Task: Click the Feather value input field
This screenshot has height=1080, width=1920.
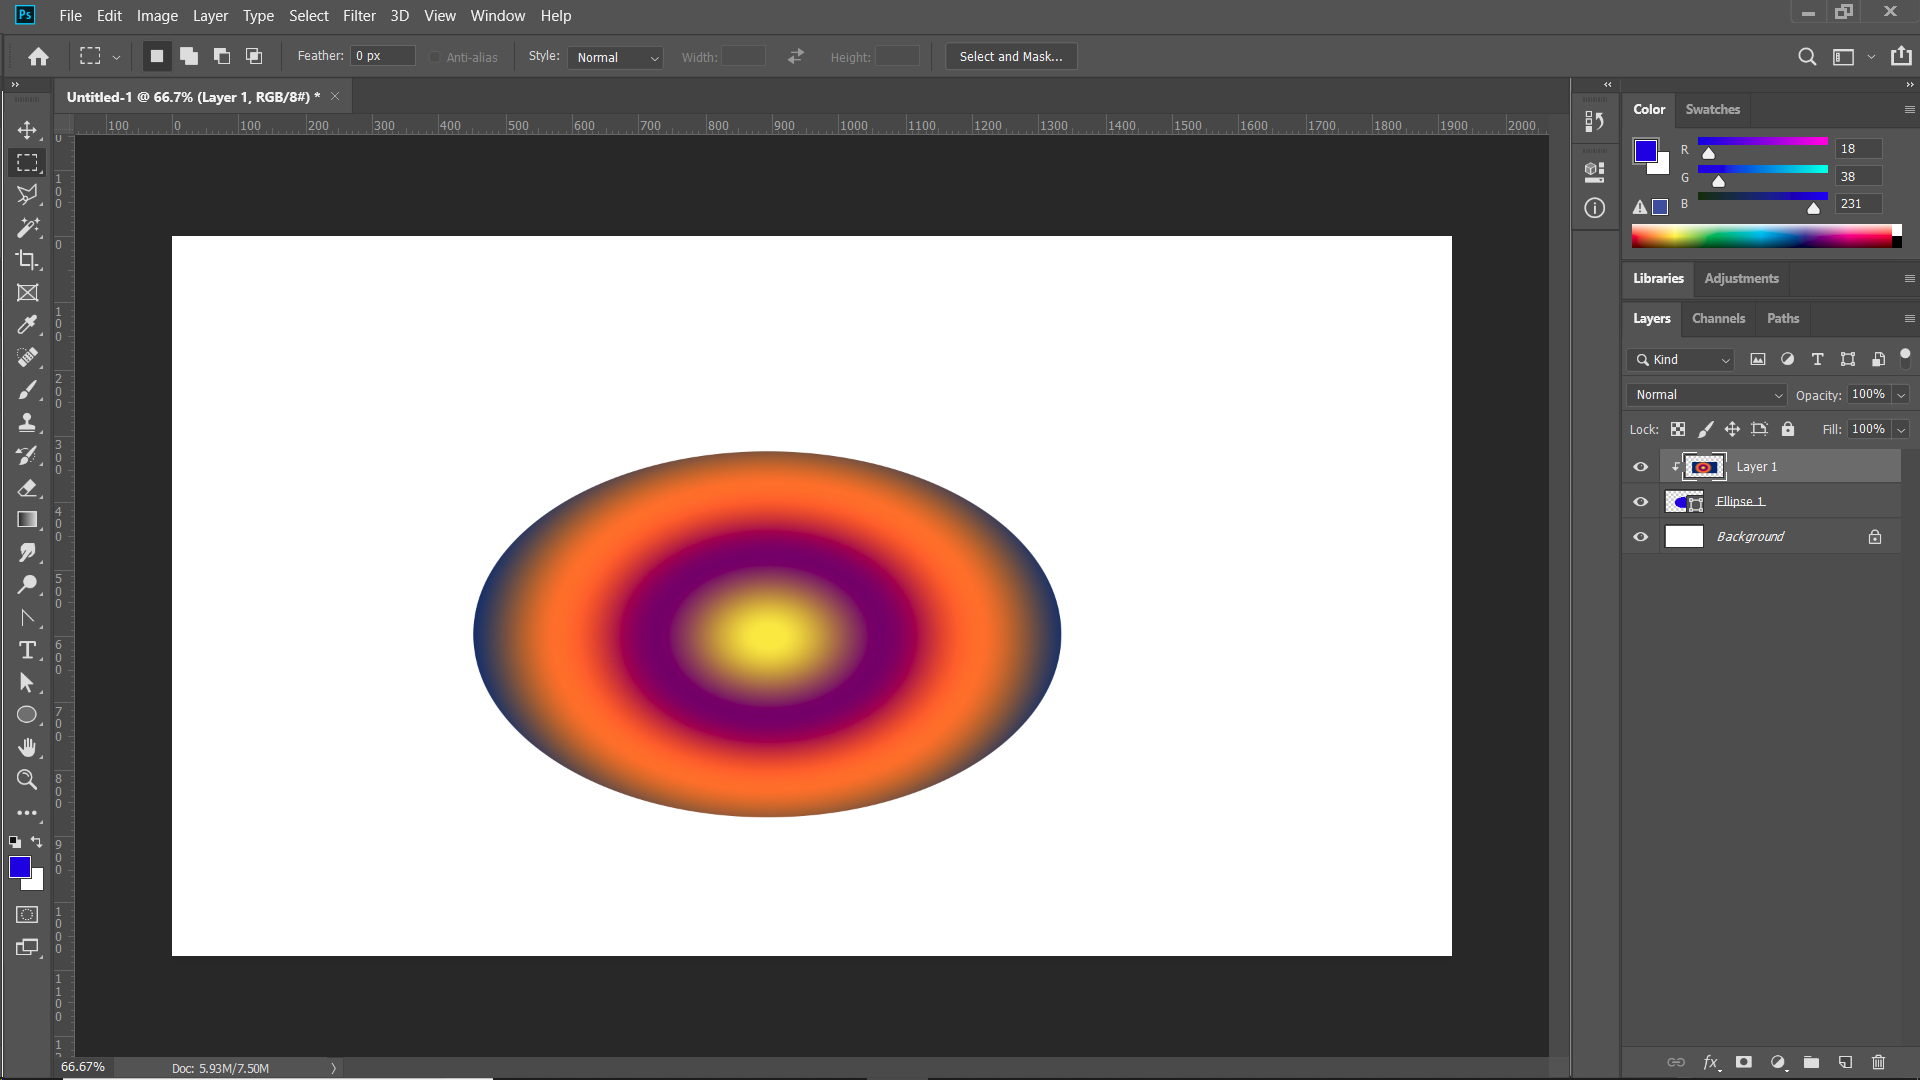Action: pos(381,55)
